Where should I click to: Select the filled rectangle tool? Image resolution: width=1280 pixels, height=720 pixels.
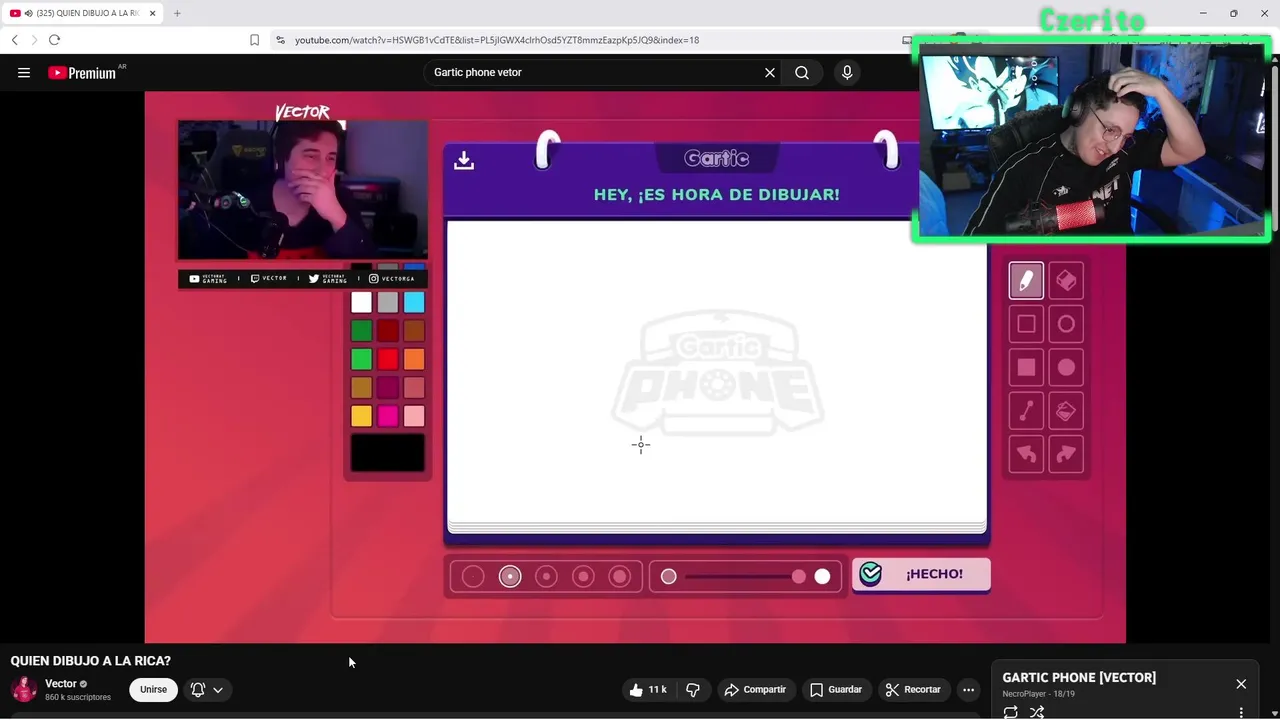tap(1026, 368)
